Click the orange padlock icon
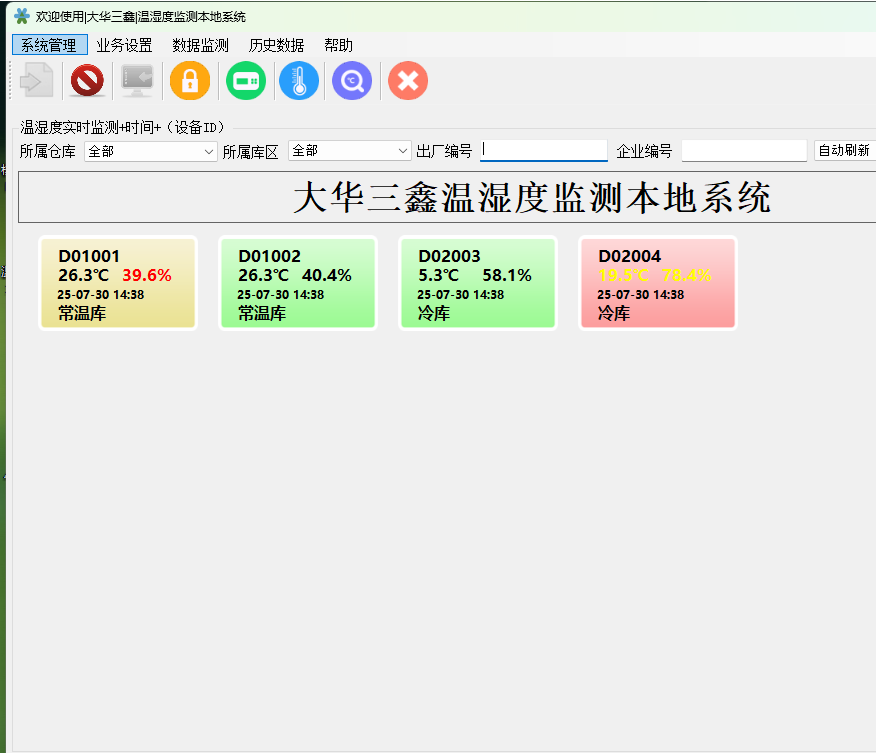876x753 pixels. pos(190,80)
